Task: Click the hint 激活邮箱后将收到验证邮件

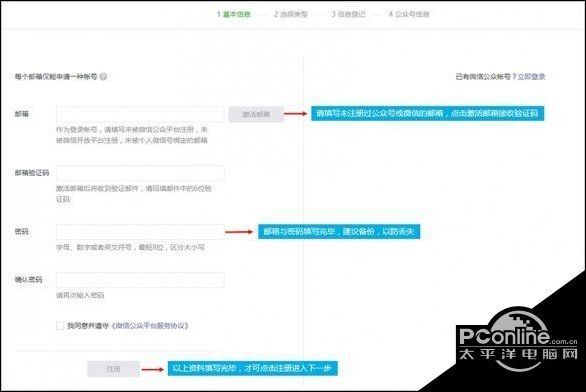Action: click(98, 188)
